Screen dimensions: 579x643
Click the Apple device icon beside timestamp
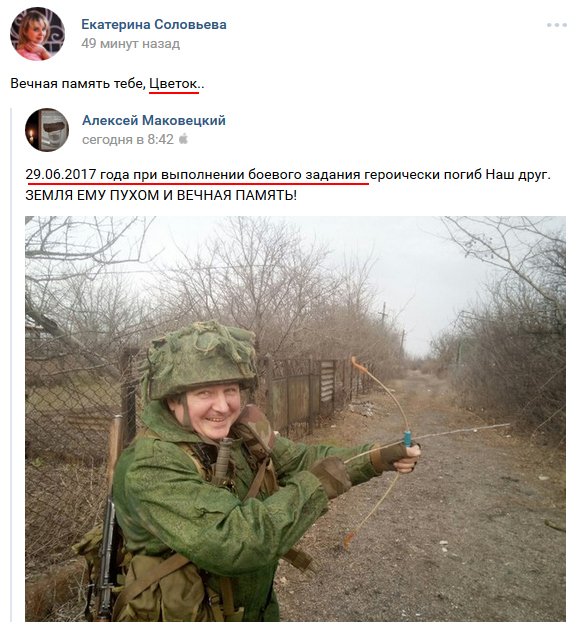[183, 139]
